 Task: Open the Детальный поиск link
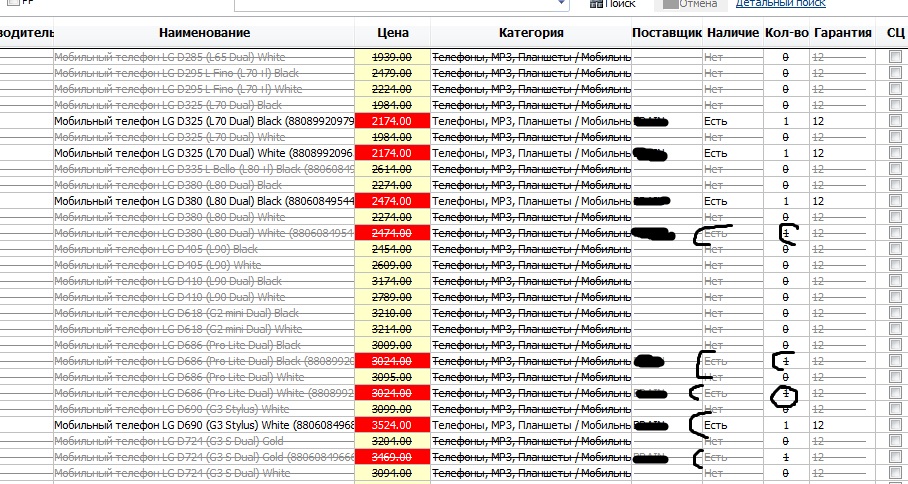tap(781, 3)
